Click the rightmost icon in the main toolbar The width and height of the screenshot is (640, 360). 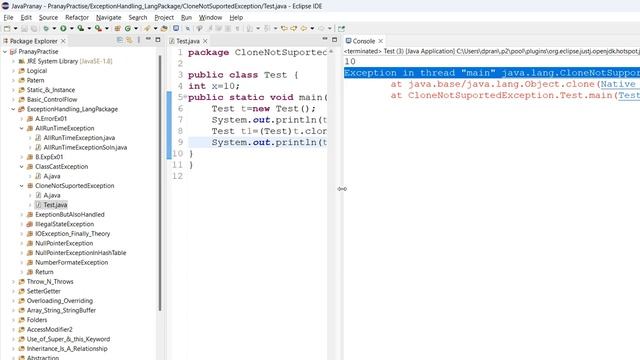click(x=341, y=29)
